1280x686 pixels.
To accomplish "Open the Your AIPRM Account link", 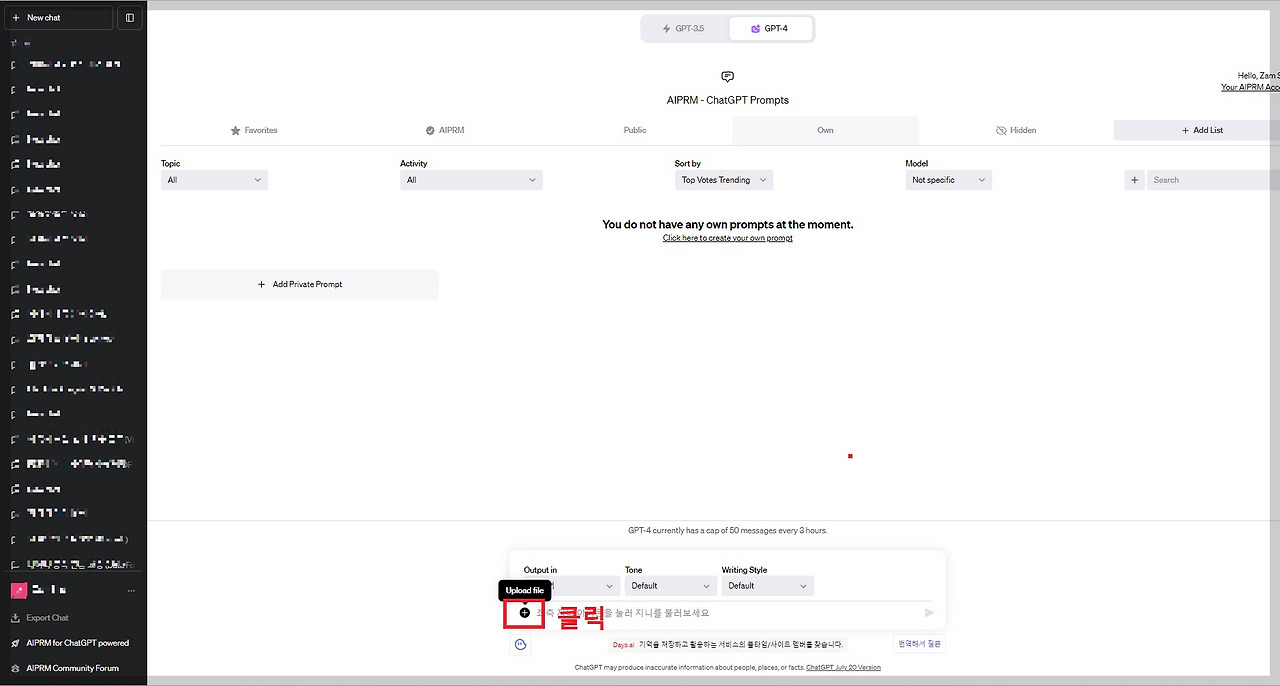I will pyautogui.click(x=1250, y=87).
